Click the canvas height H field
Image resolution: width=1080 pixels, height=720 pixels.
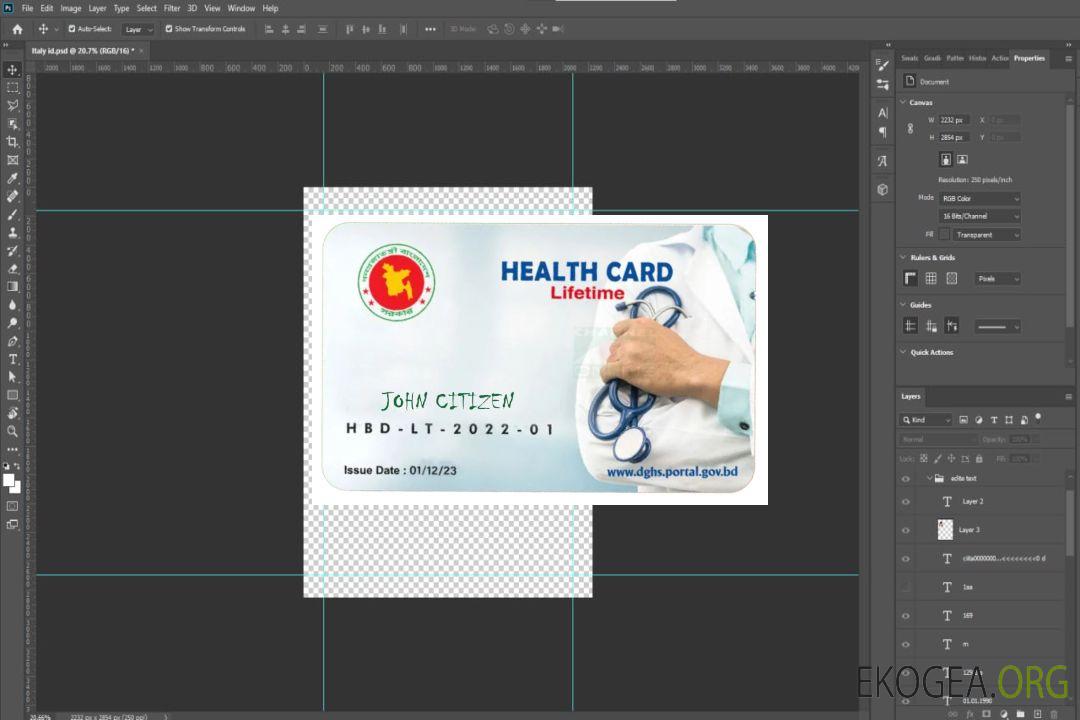pos(954,138)
